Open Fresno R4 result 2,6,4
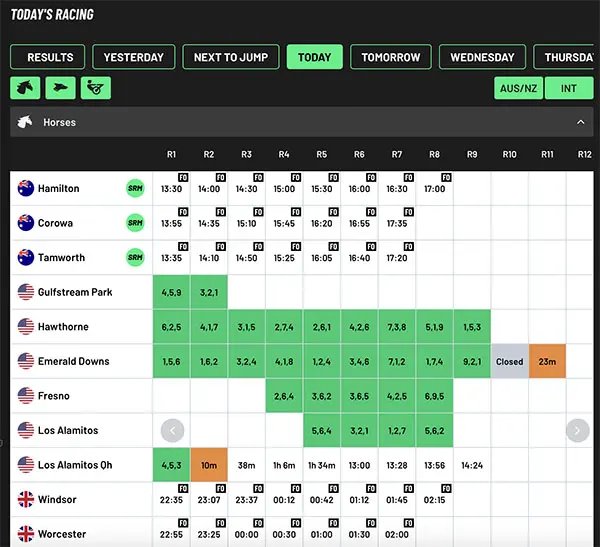This screenshot has height=547, width=600. click(284, 396)
